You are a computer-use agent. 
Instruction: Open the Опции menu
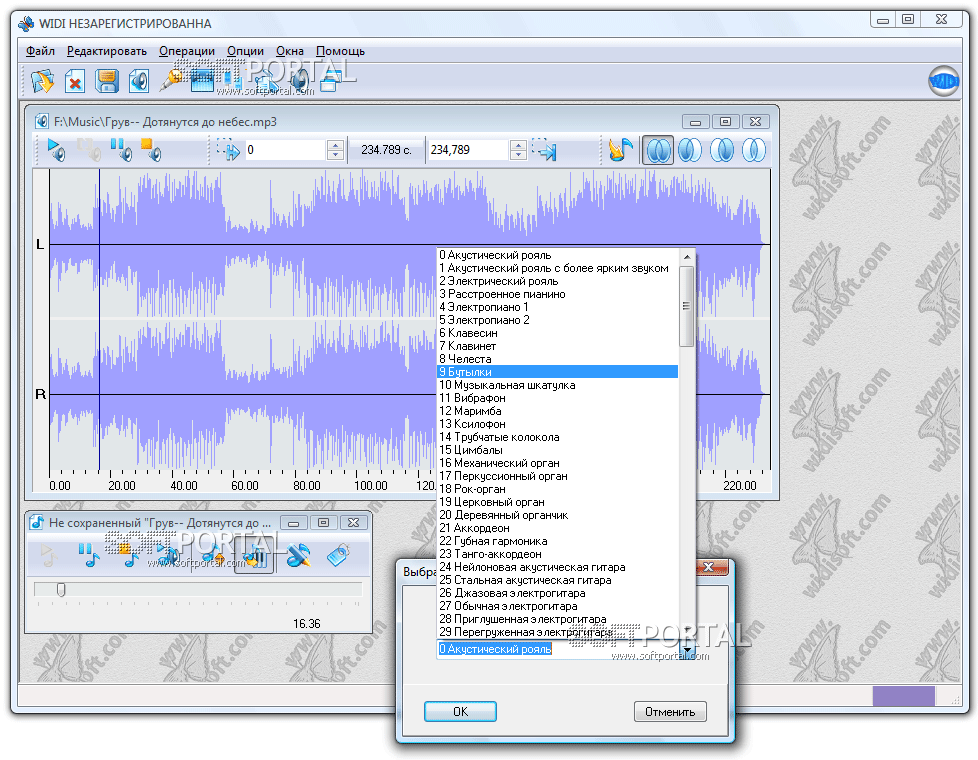point(245,51)
